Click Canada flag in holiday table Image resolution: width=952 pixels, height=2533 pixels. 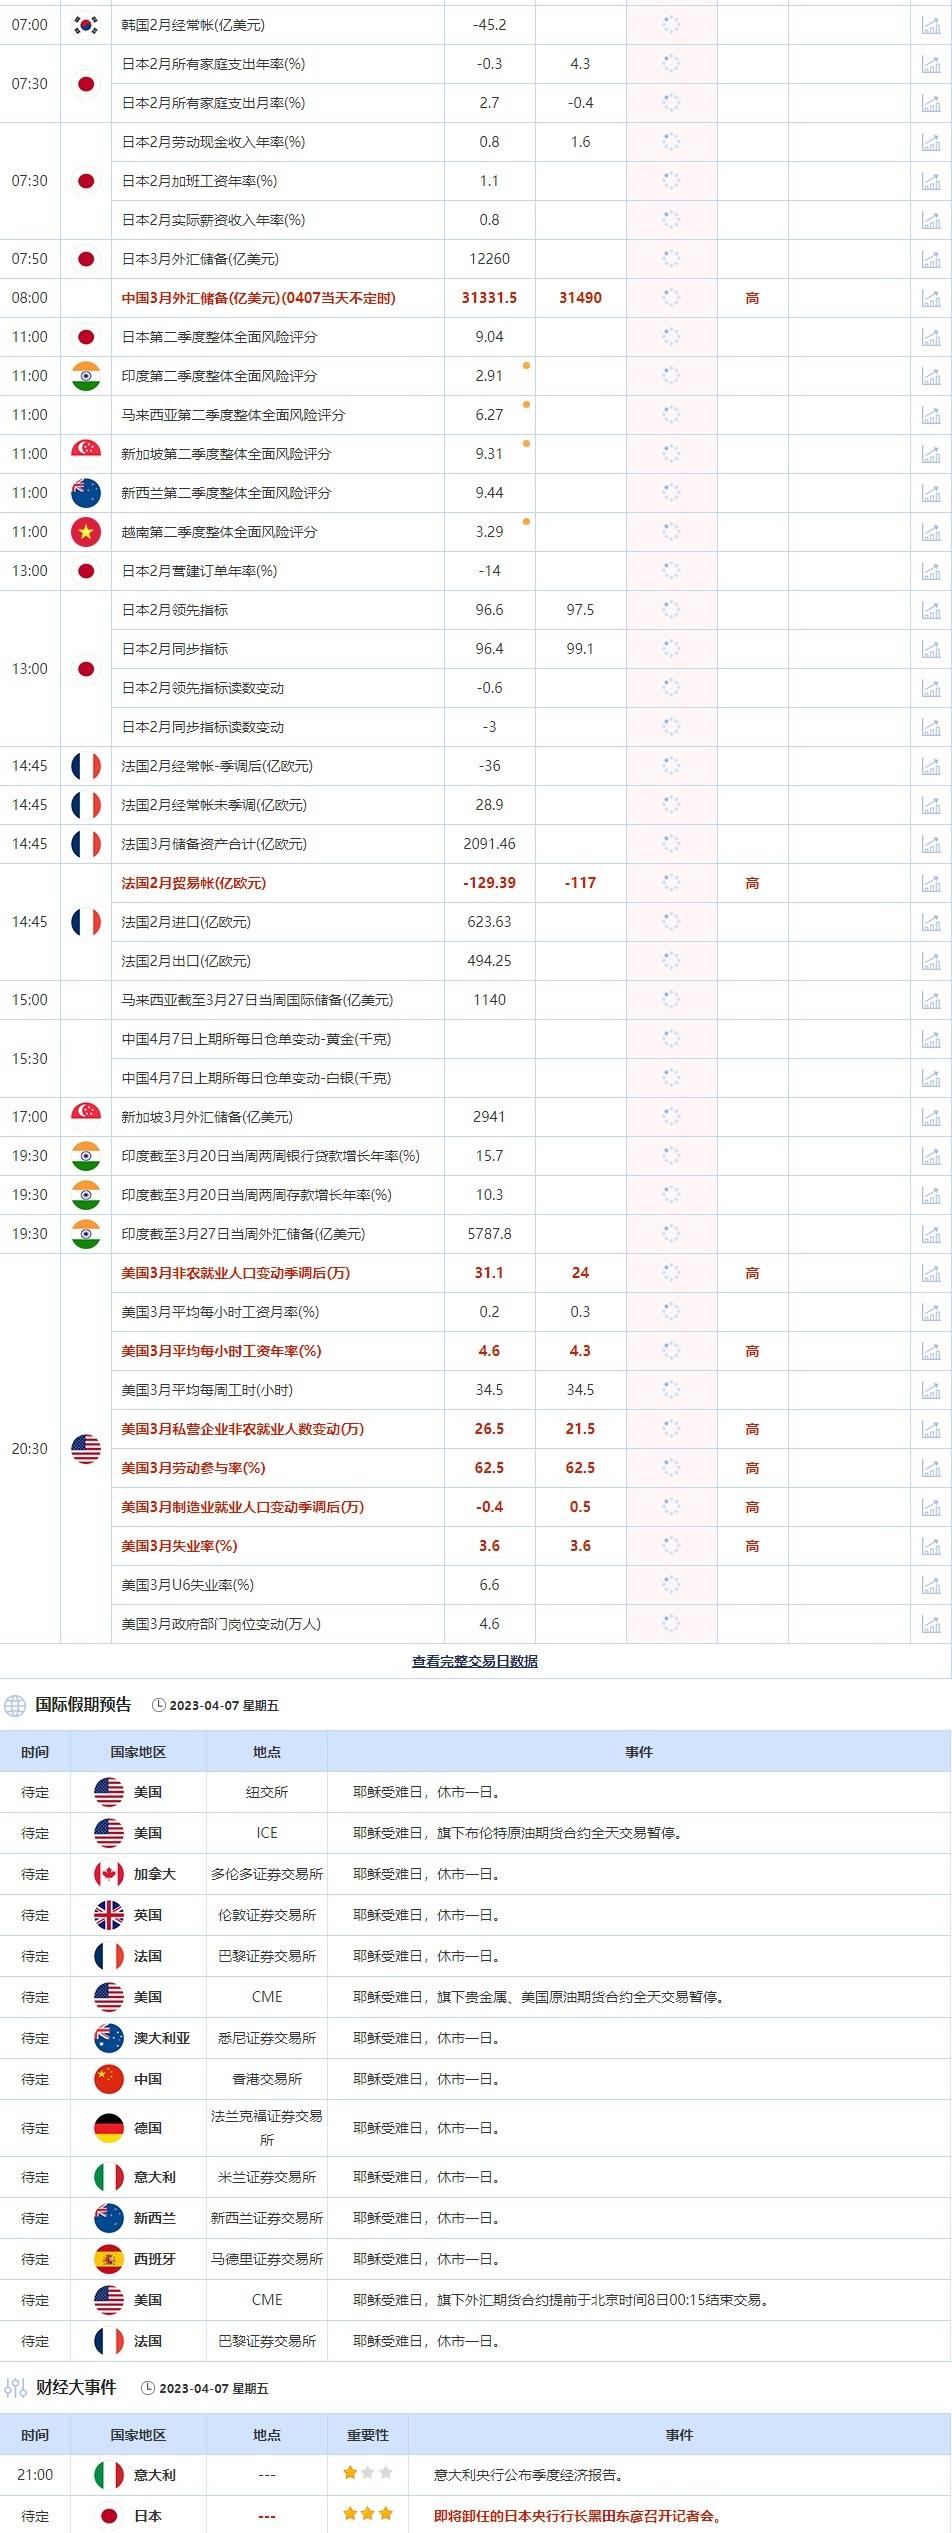tap(109, 1874)
